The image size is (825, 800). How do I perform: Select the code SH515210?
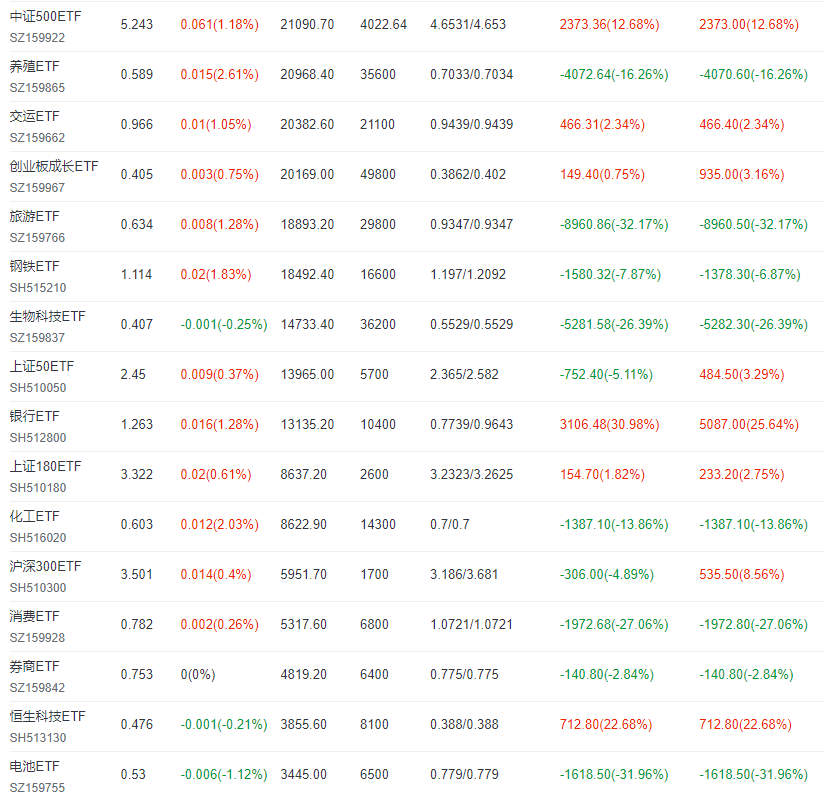38,288
